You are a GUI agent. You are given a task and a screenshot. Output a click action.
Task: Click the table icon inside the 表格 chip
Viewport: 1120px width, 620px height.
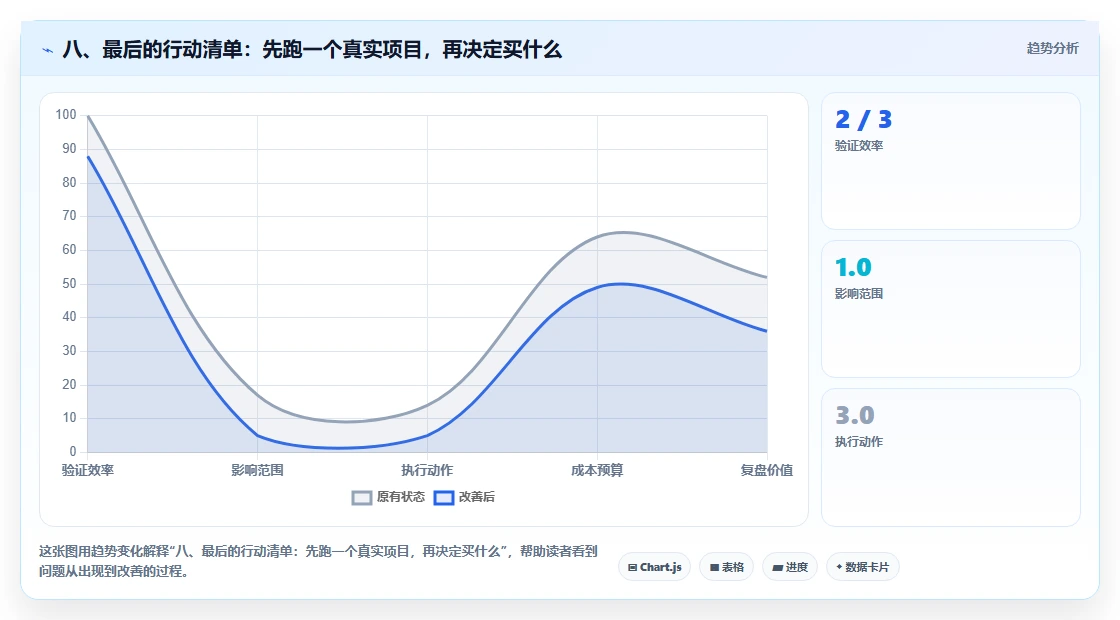[x=714, y=568]
